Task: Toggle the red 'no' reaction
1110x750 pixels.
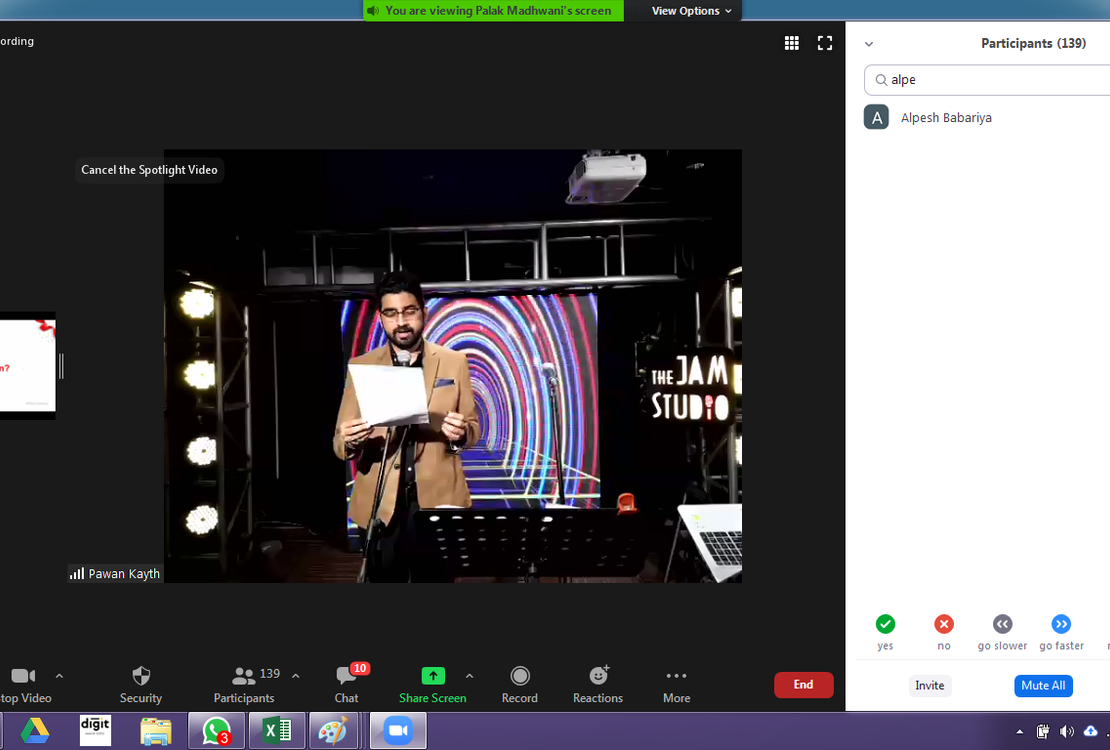Action: 944,625
